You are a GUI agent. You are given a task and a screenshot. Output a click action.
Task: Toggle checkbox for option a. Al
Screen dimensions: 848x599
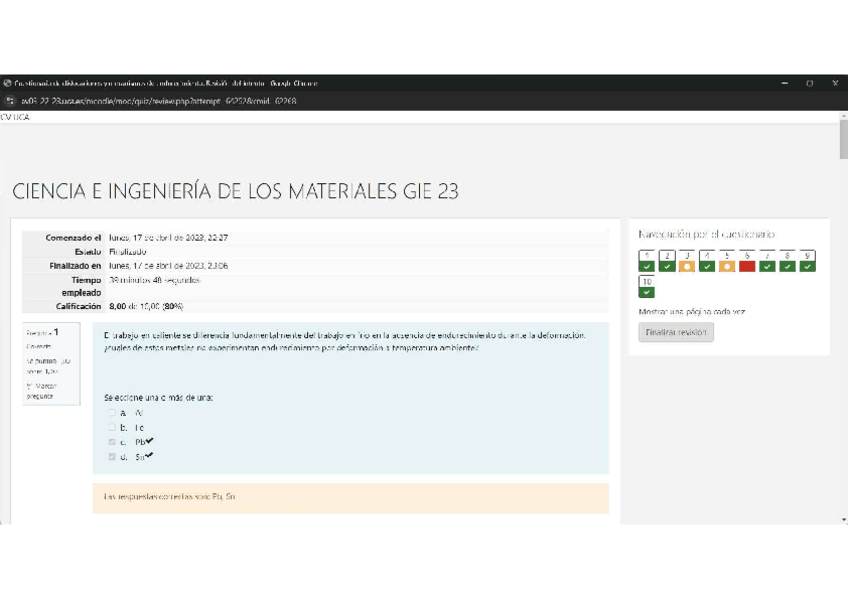[112, 412]
